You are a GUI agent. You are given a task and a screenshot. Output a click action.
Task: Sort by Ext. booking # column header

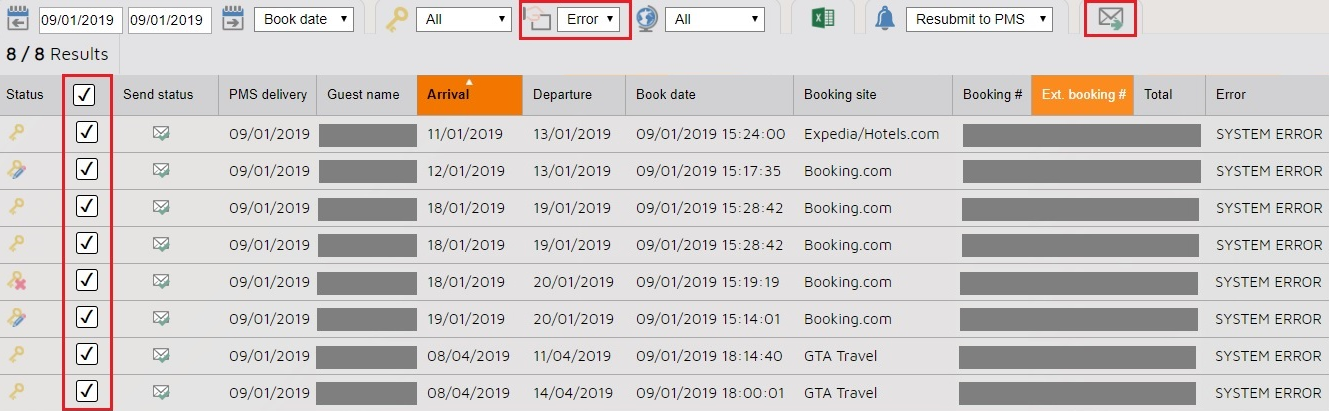click(x=1083, y=95)
